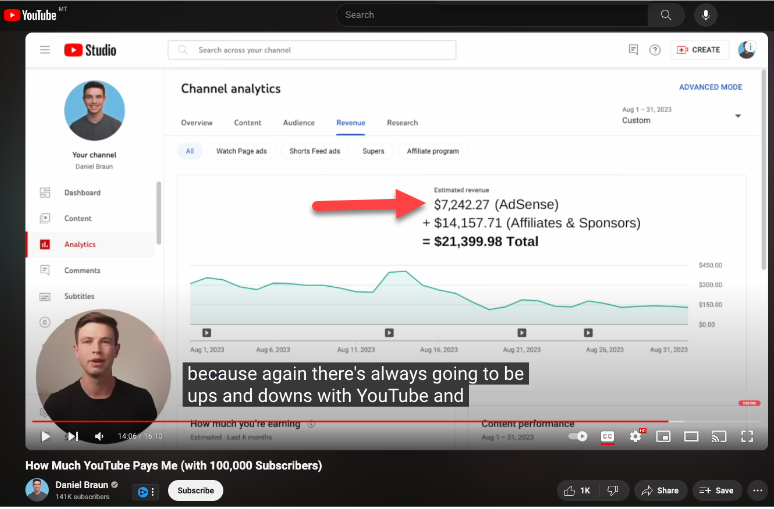Viewport: 774px width, 509px height.
Task: Switch to Overview analytics tab
Action: [196, 122]
